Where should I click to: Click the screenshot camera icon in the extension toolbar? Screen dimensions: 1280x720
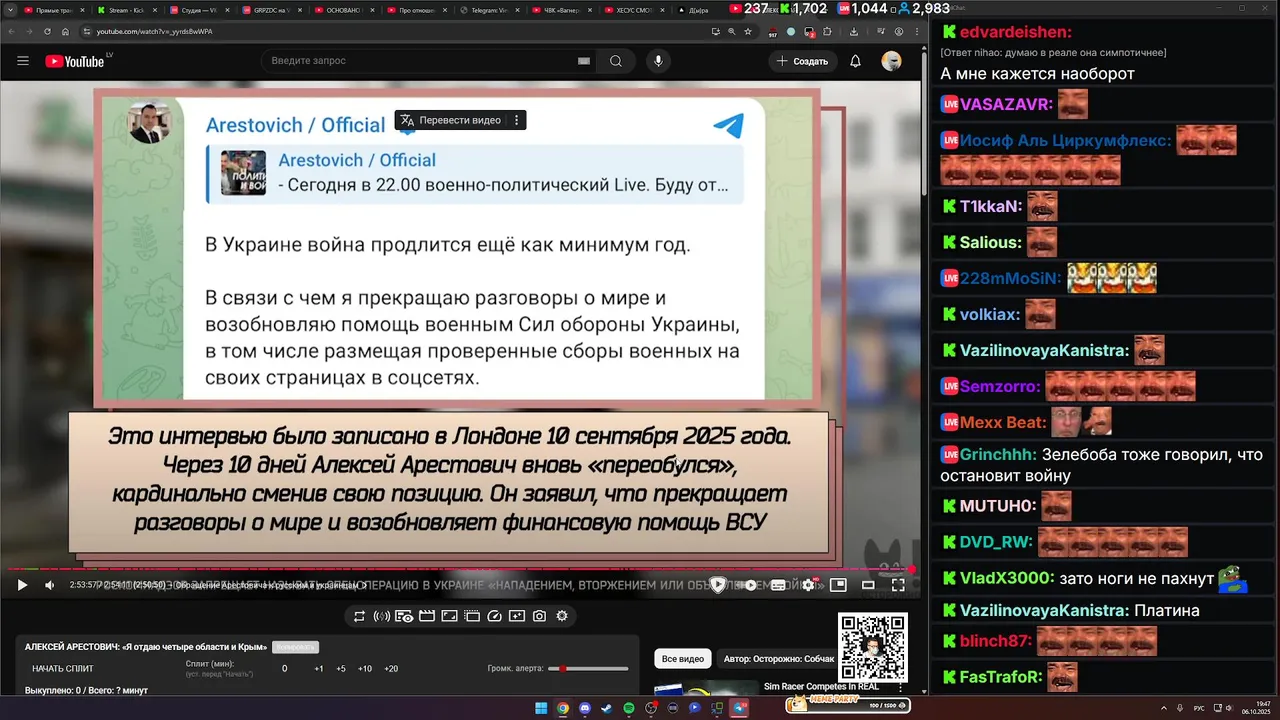(x=540, y=616)
